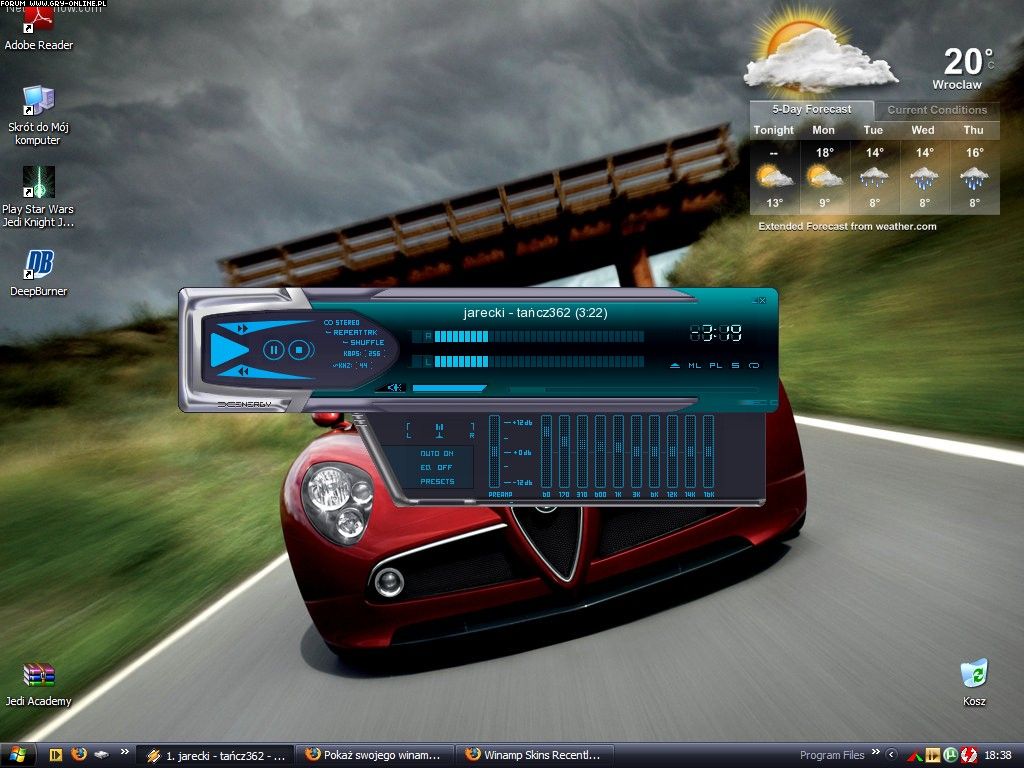Image resolution: width=1024 pixels, height=768 pixels.
Task: Turn on the EQ OFF switch
Action: pos(436,467)
